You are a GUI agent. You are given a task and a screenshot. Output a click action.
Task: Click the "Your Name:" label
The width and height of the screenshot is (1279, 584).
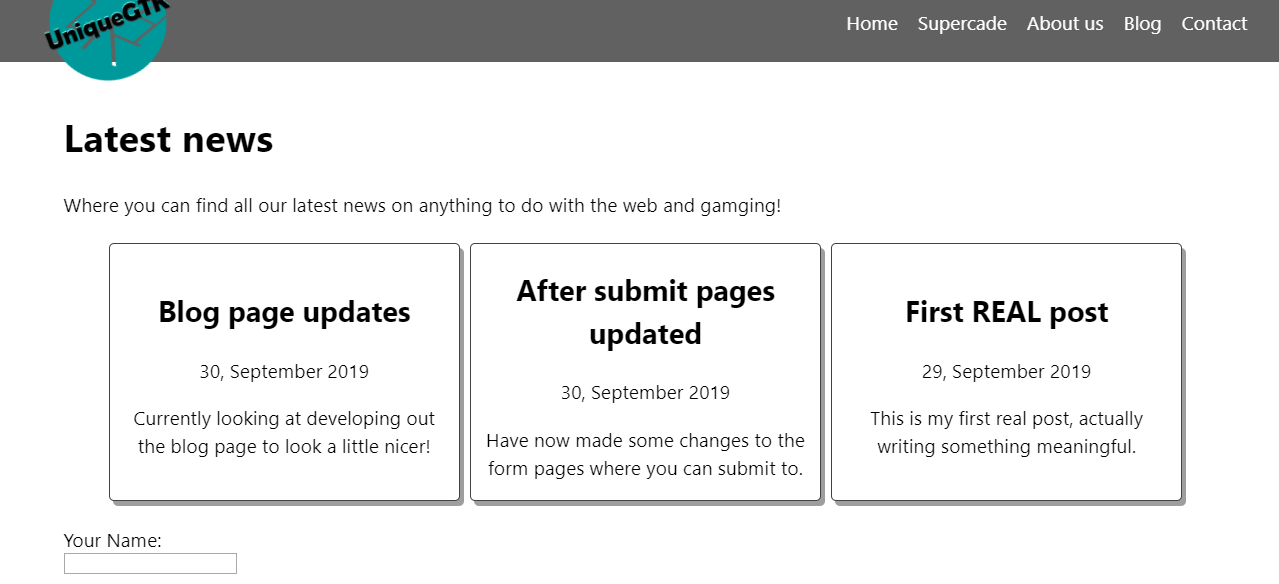point(112,541)
